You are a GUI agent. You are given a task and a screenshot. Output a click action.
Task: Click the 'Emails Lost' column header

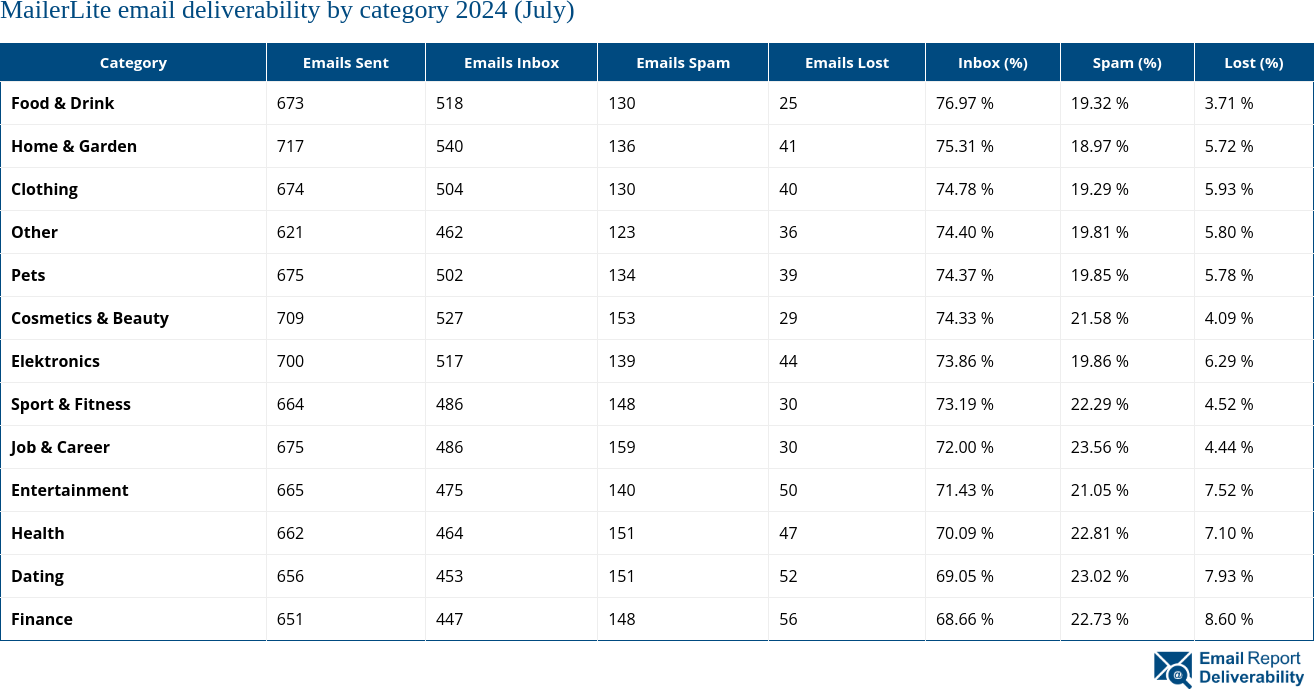847,62
